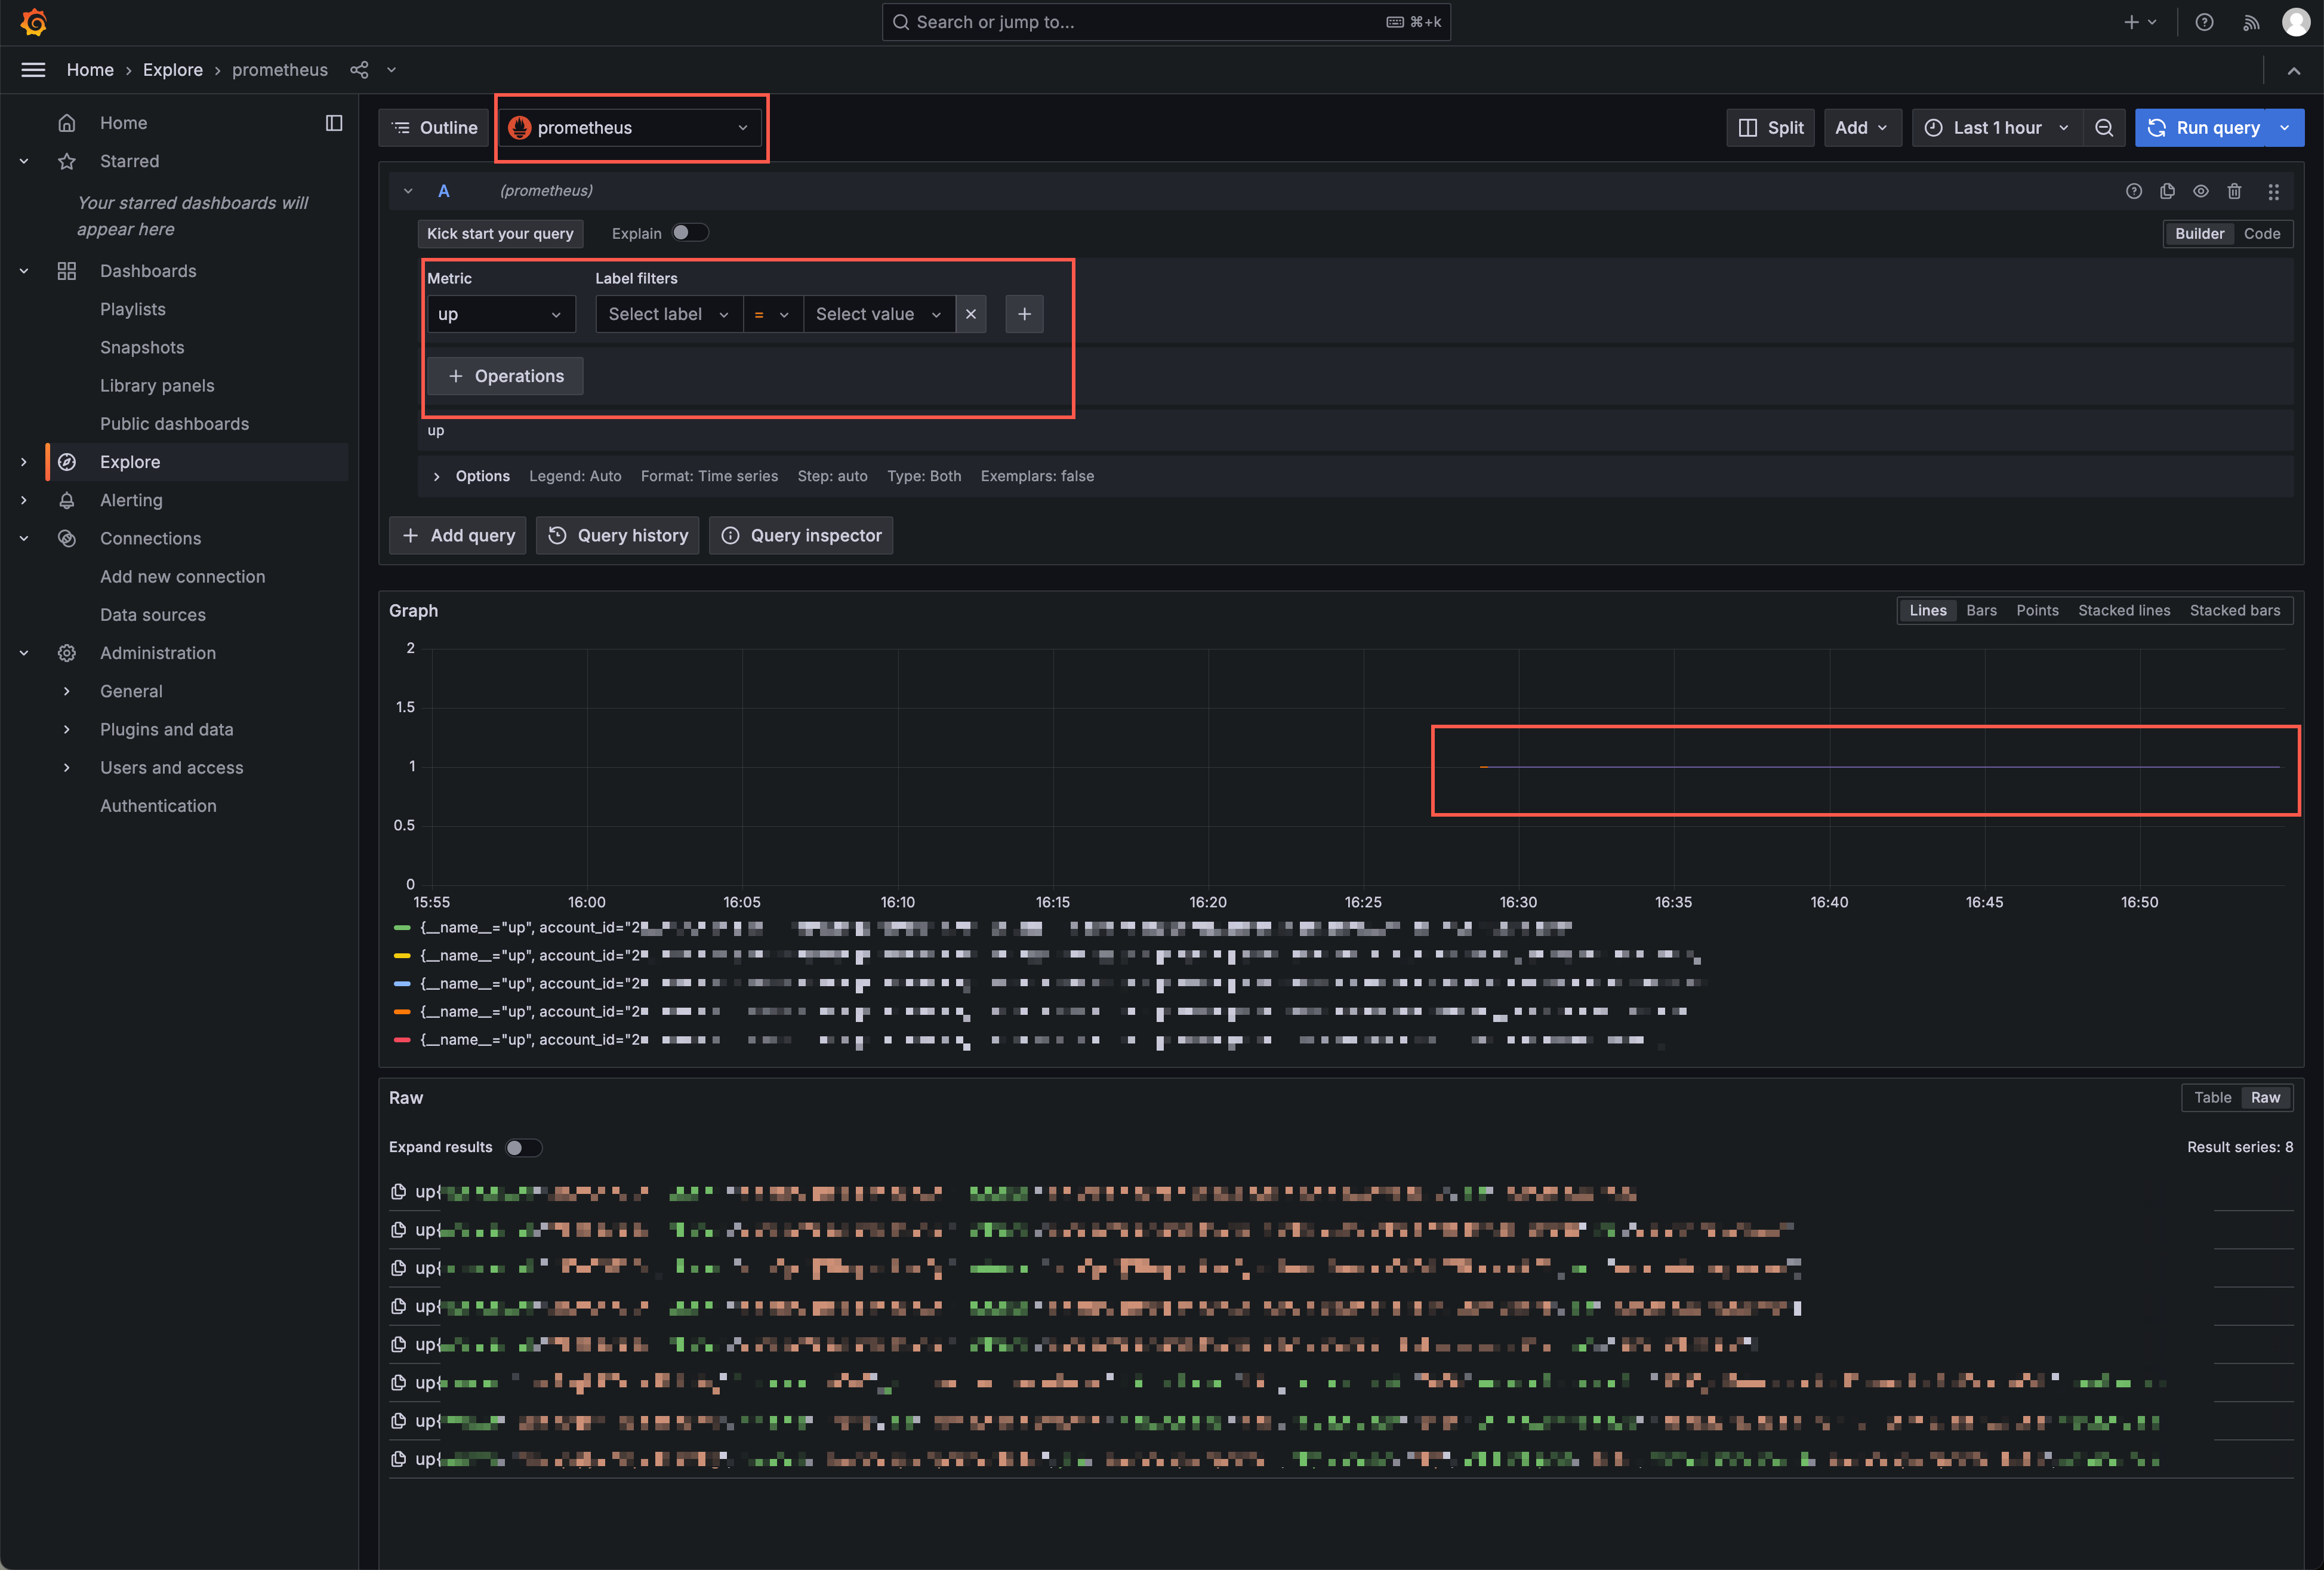Select Stacked lines graph style

click(2123, 610)
